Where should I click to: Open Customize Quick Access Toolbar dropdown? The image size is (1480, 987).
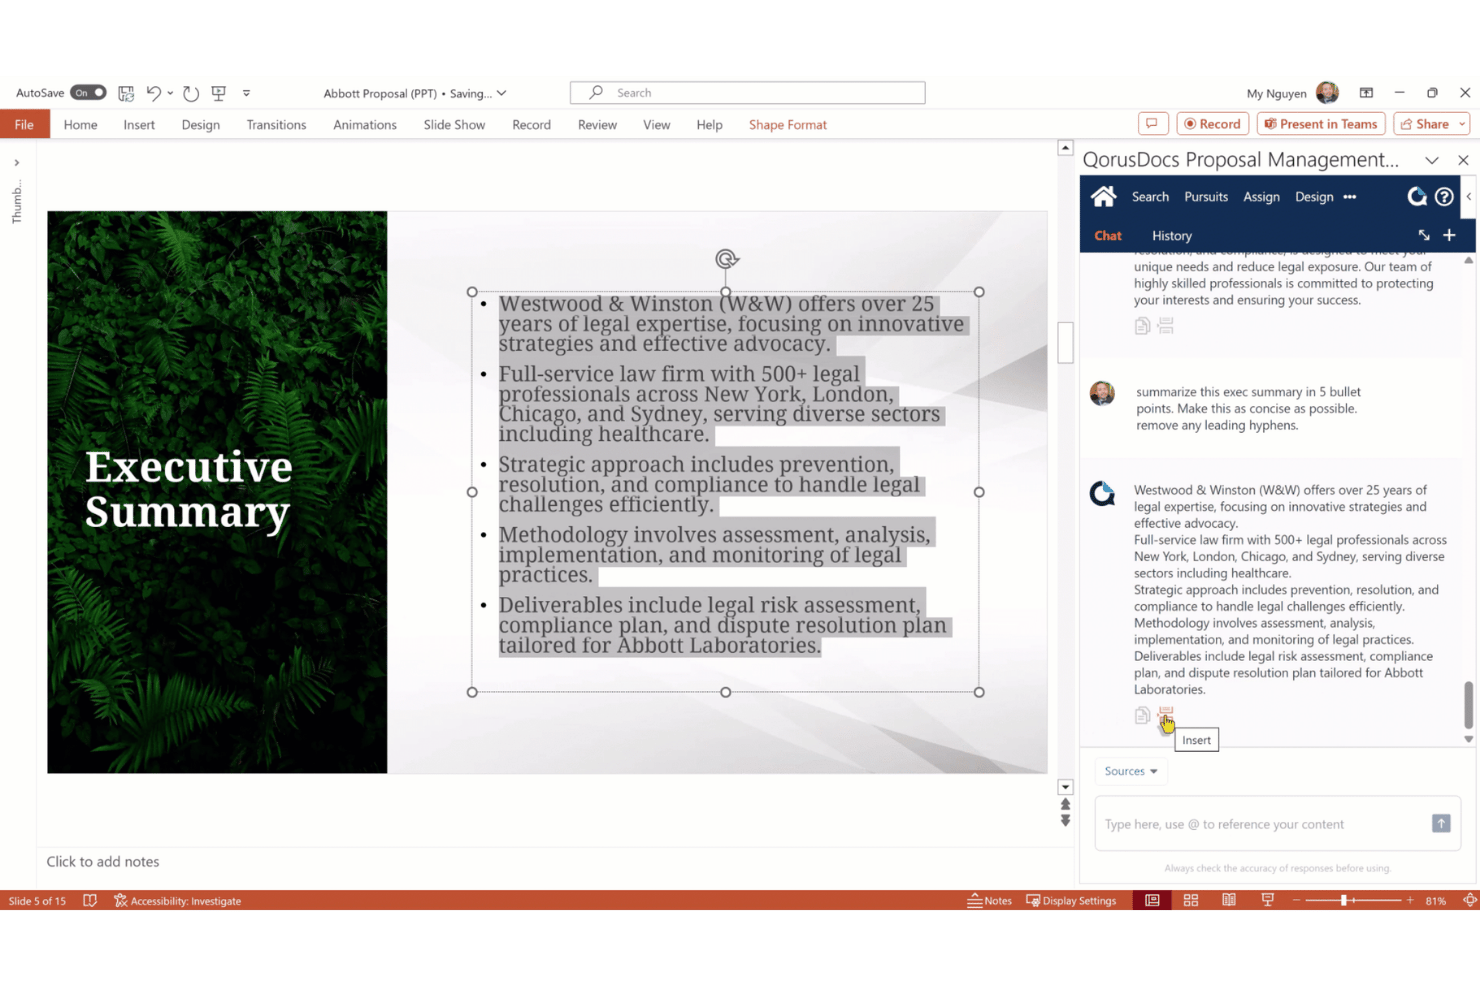246,93
